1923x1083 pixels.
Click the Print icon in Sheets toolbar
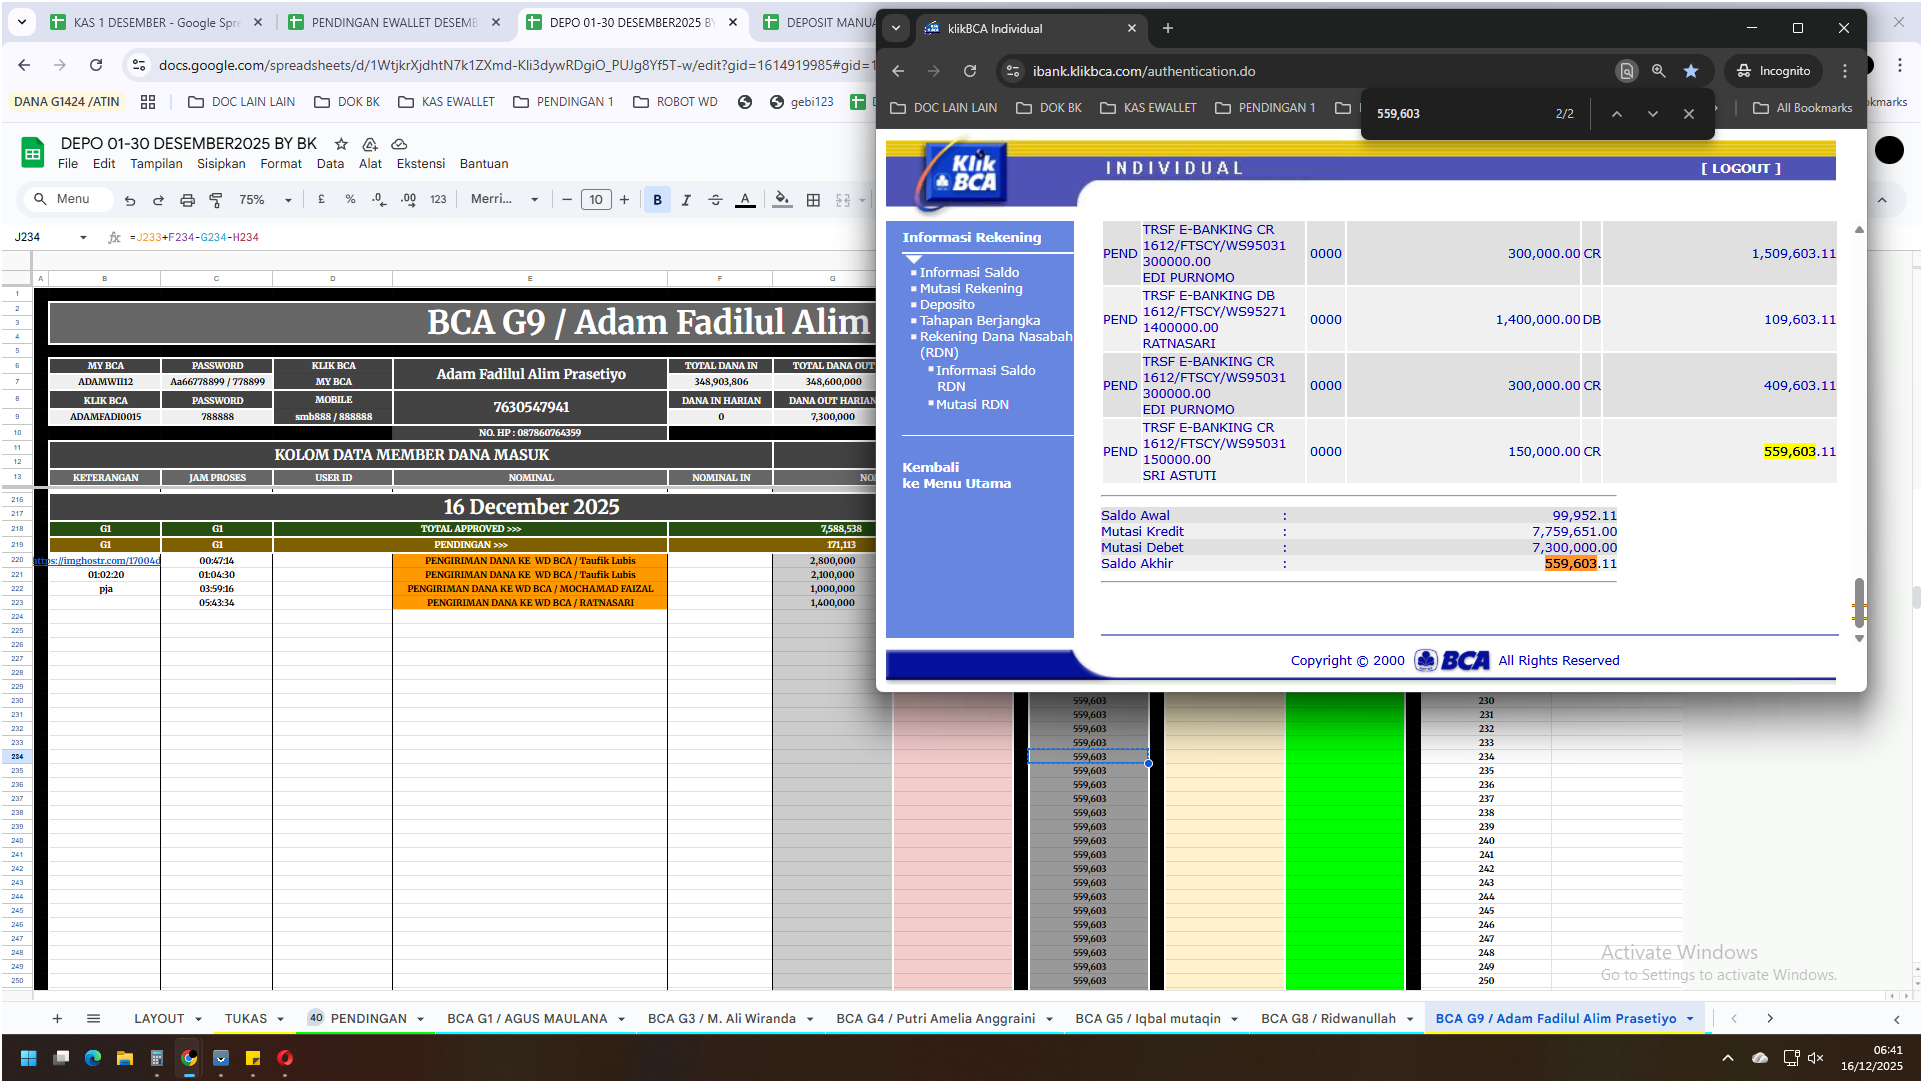(x=187, y=200)
